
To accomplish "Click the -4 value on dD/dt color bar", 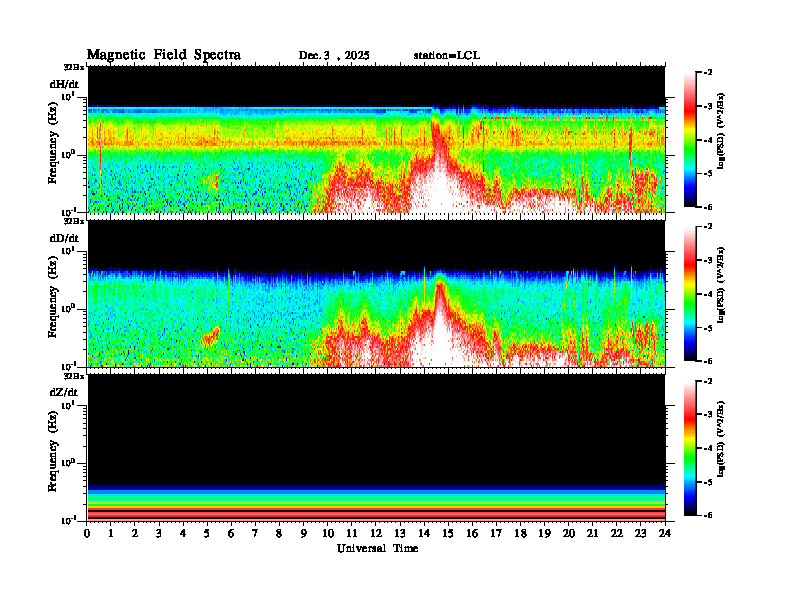I will [x=708, y=294].
